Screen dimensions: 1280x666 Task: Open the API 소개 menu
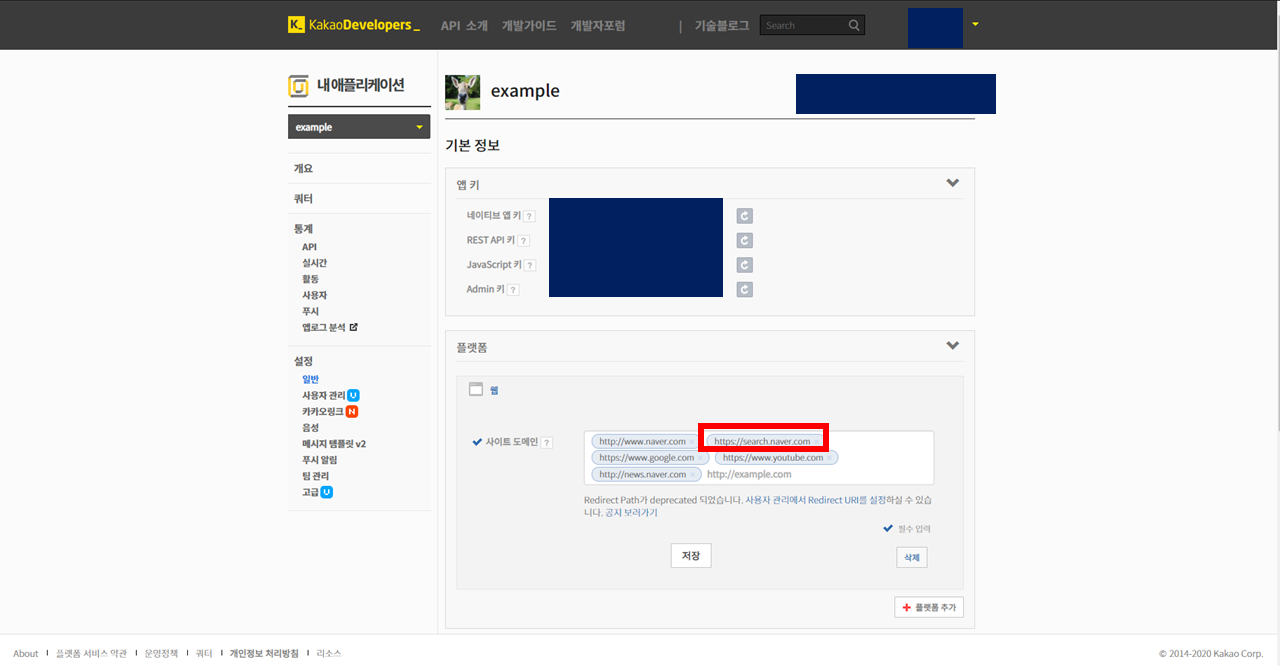point(464,26)
